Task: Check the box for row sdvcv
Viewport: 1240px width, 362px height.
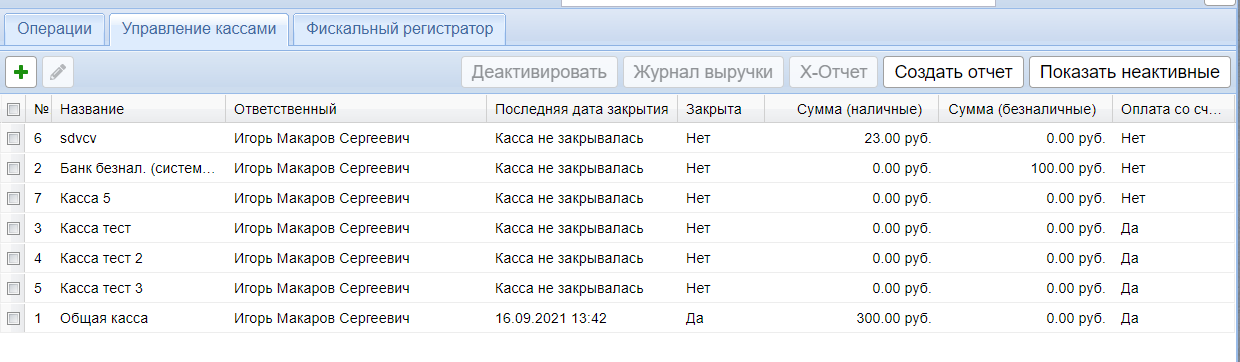Action: [x=14, y=138]
